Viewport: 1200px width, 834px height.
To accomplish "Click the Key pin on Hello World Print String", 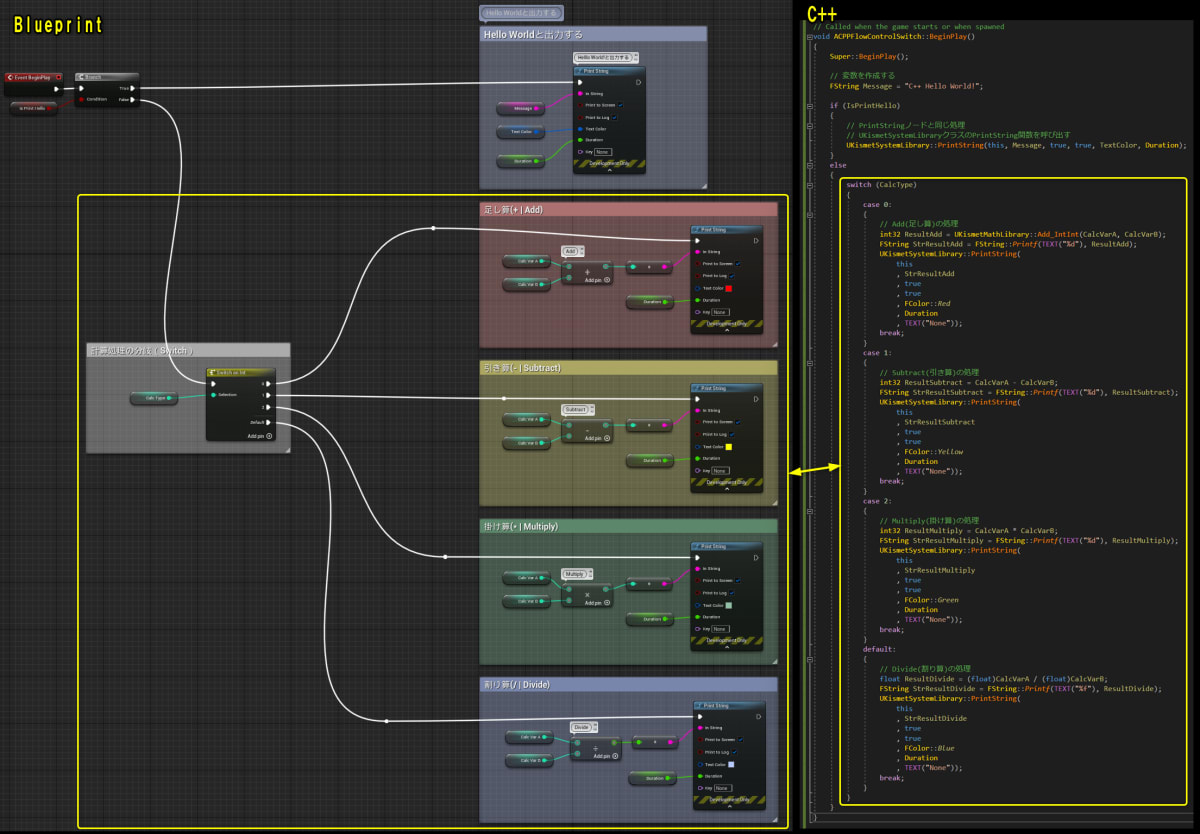I will [x=580, y=152].
